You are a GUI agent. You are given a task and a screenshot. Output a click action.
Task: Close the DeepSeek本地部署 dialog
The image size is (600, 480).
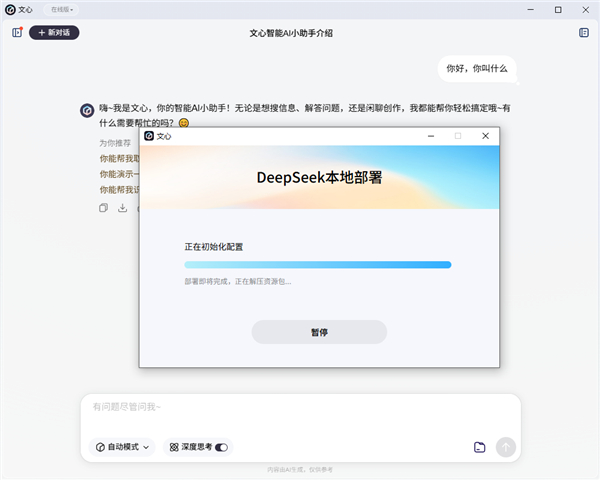(x=485, y=136)
